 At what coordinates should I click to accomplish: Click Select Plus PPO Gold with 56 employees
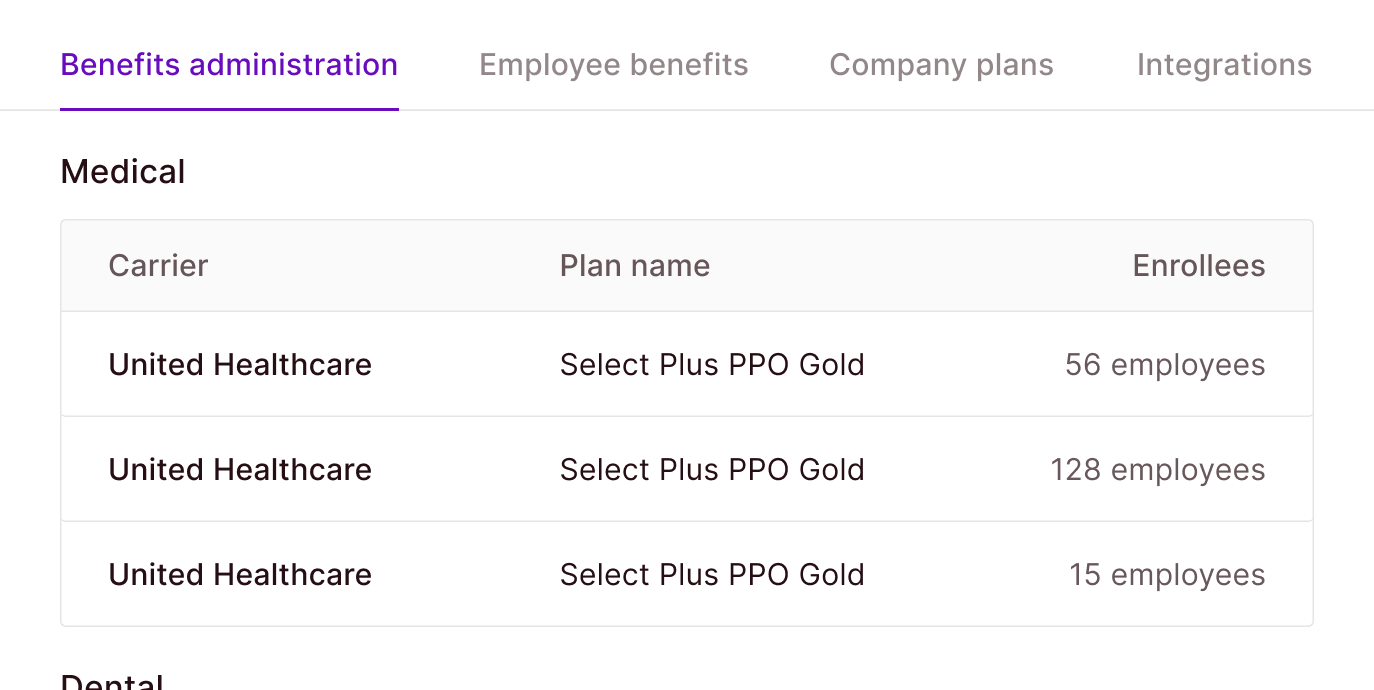(711, 365)
